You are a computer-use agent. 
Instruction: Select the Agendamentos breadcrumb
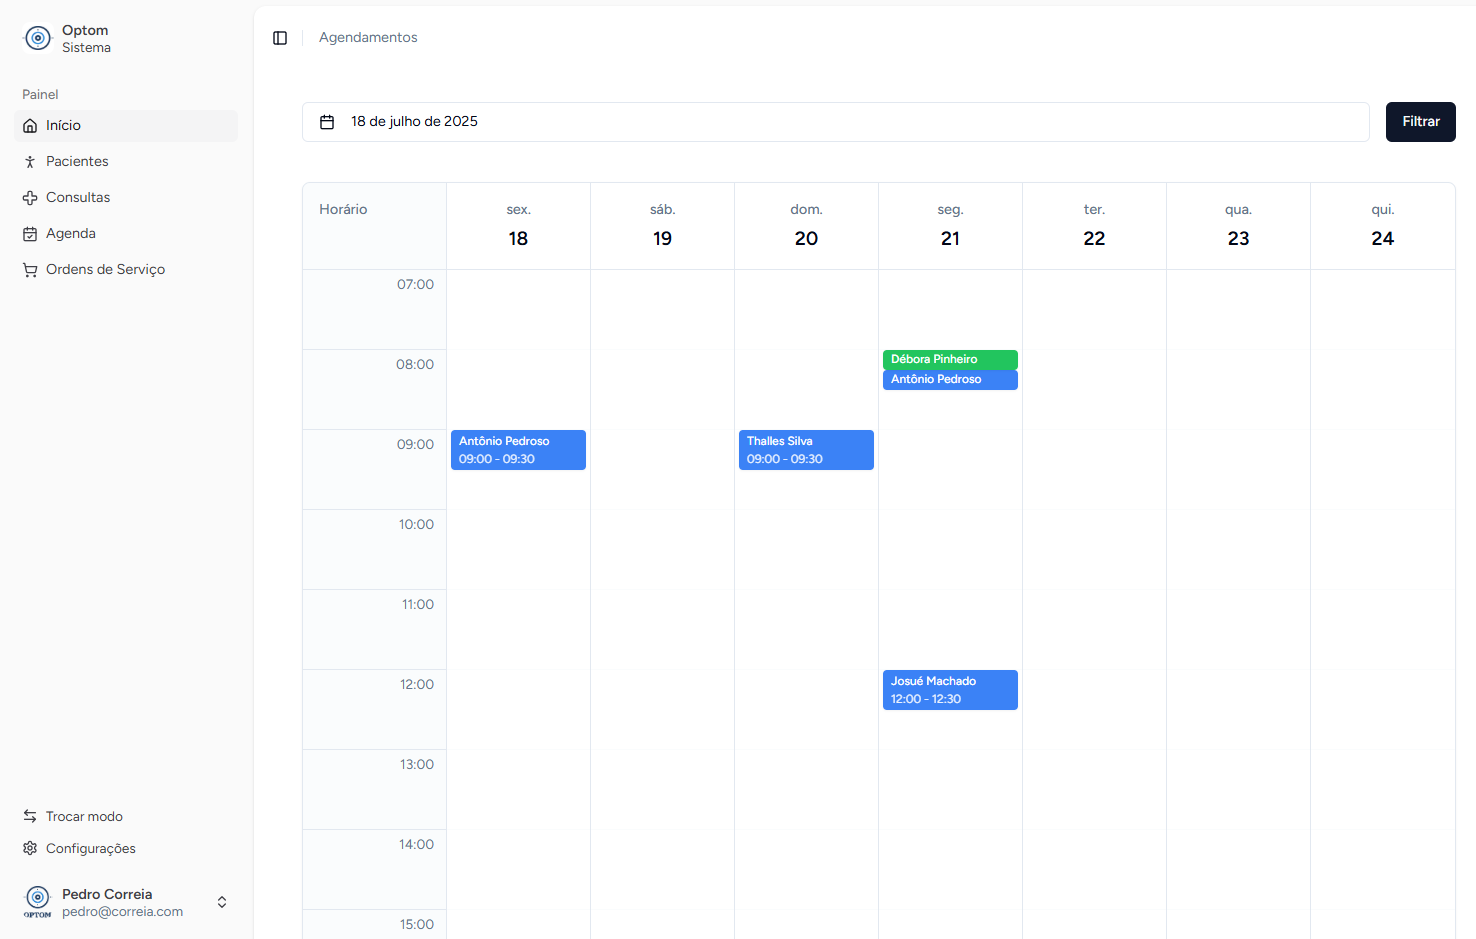(x=368, y=38)
